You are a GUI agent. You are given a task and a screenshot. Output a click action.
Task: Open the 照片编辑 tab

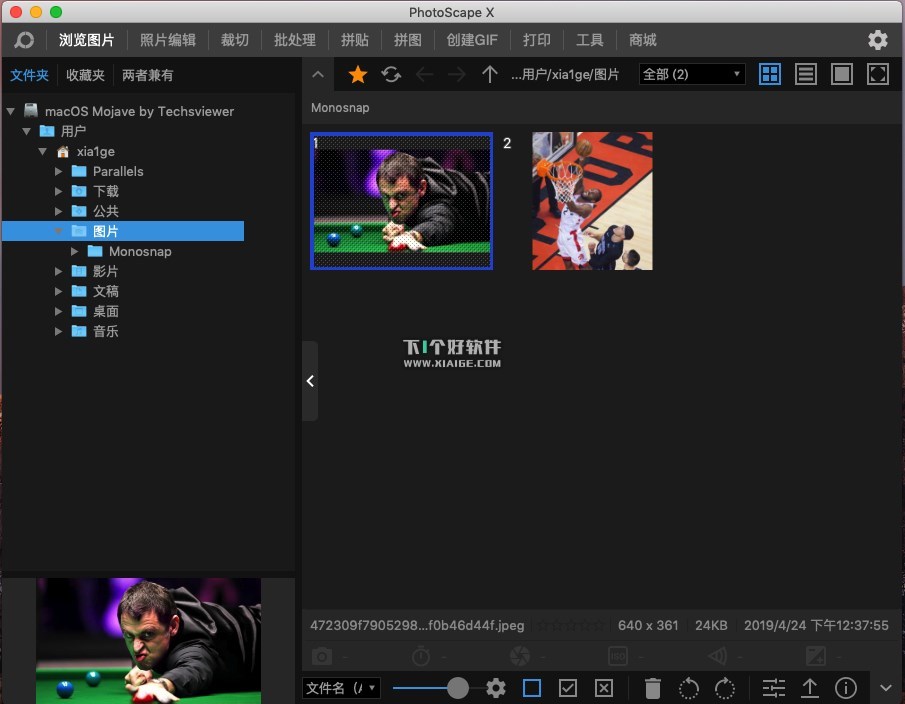point(167,40)
